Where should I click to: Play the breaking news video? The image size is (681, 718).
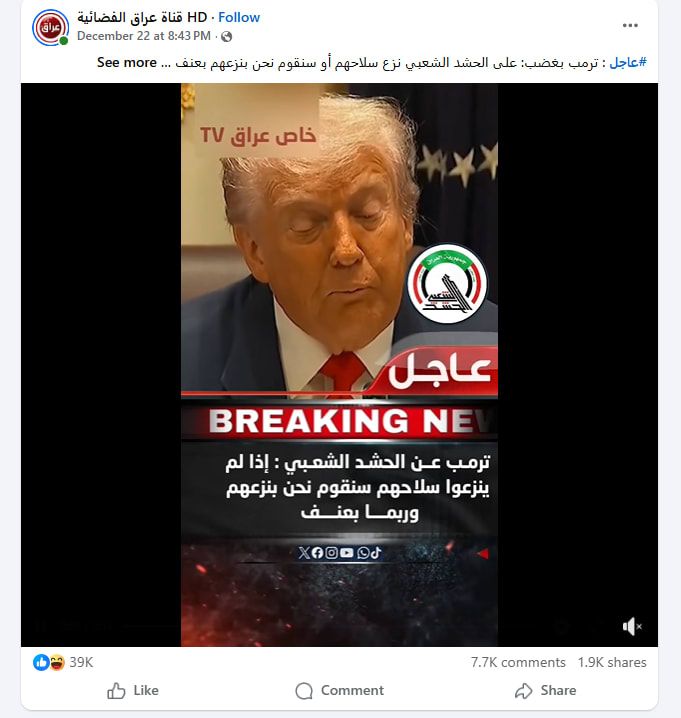[339, 364]
